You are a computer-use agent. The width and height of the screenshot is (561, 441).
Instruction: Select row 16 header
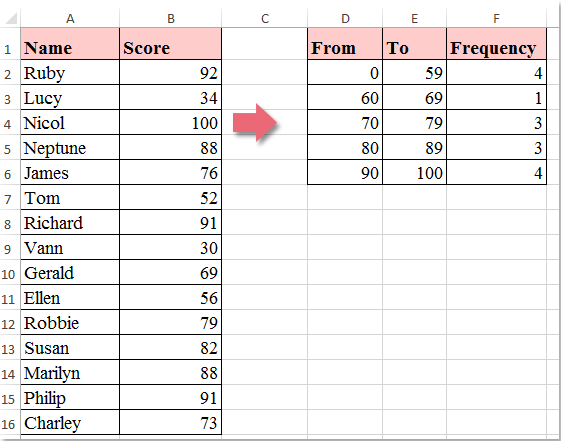(x=10, y=423)
